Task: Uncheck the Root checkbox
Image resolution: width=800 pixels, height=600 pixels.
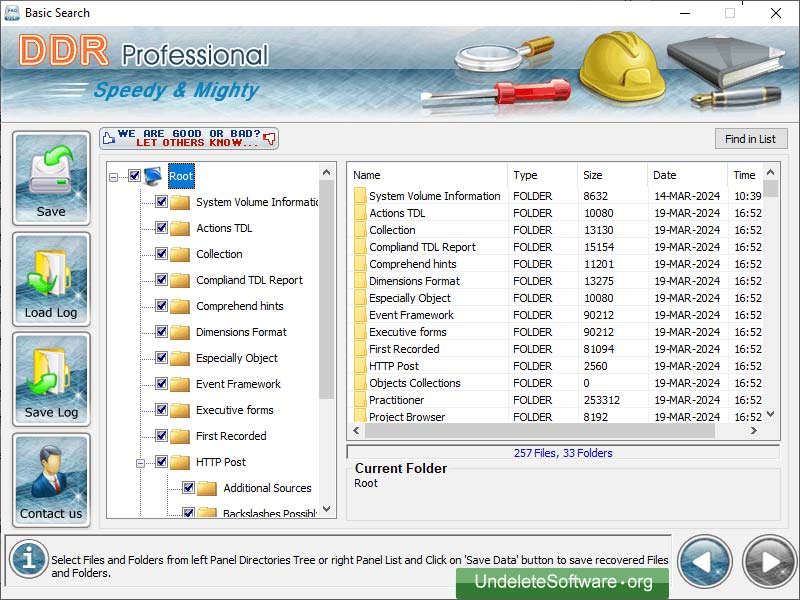Action: (134, 176)
